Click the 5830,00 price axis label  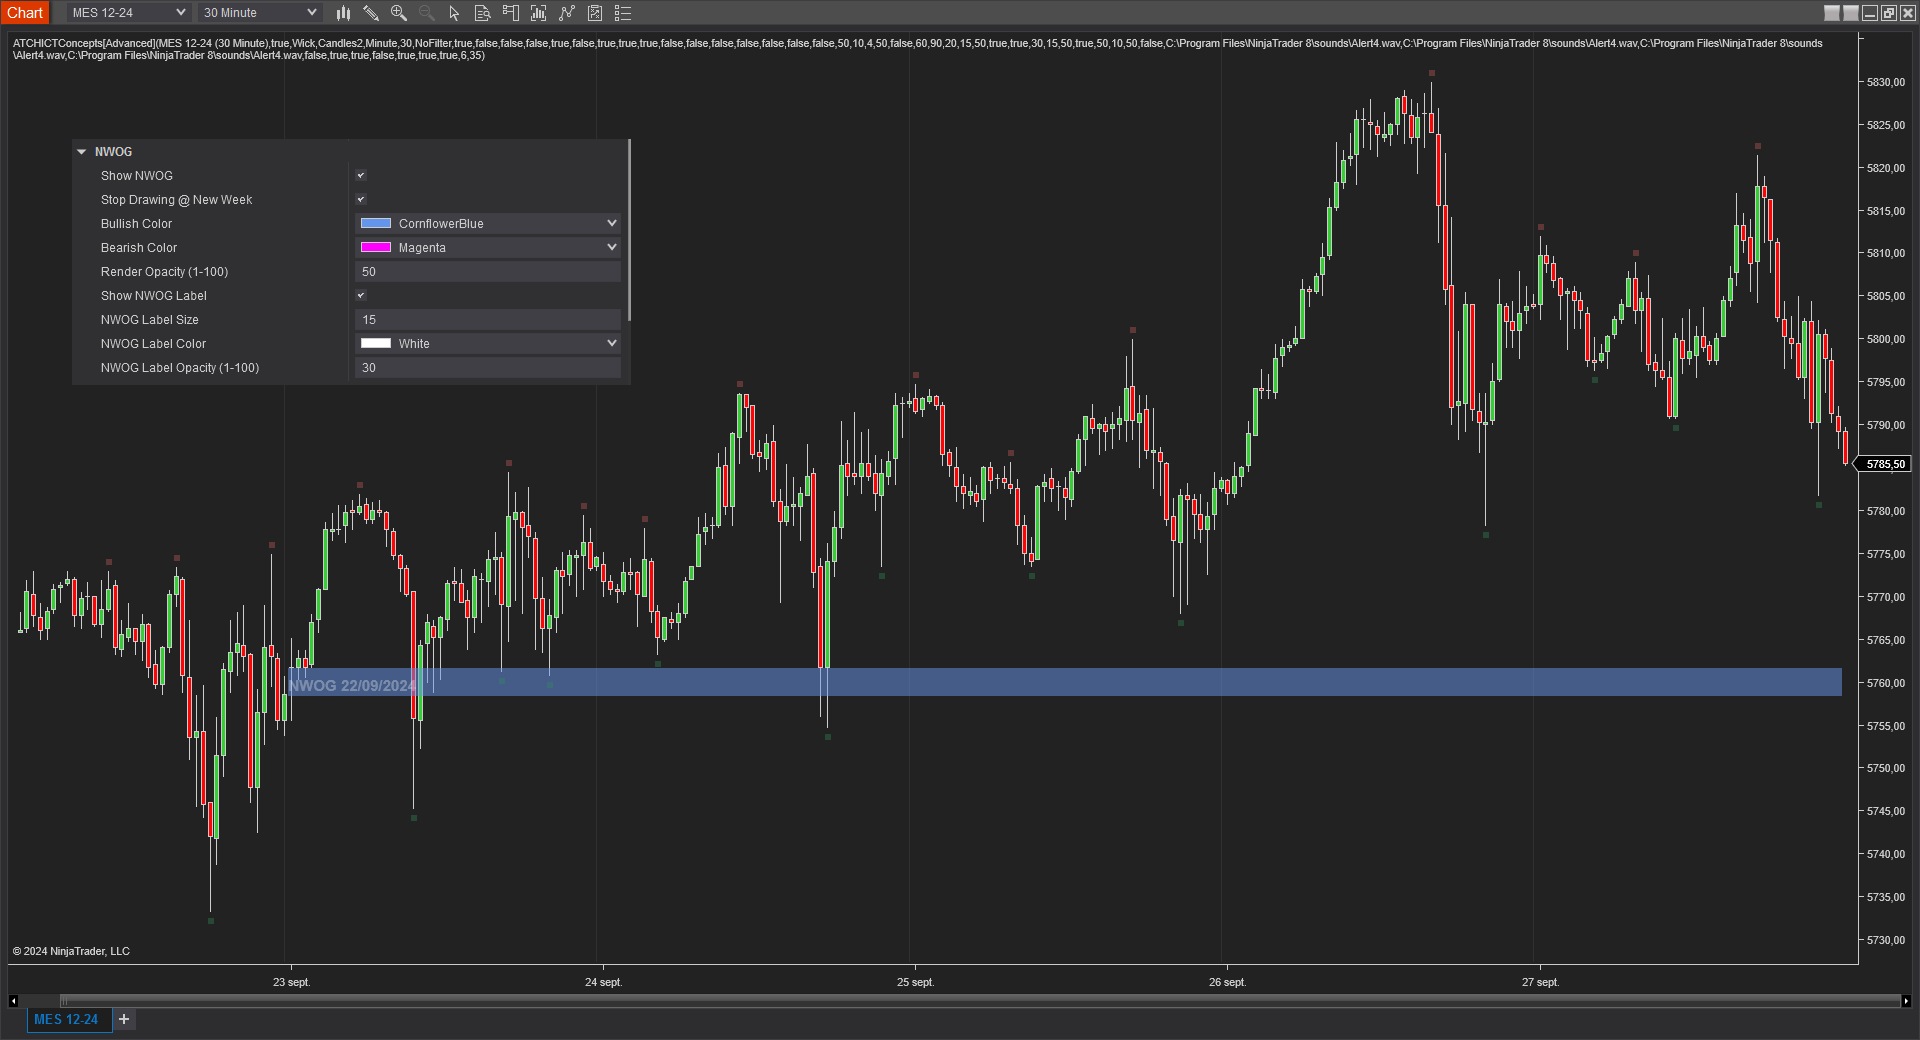1886,82
